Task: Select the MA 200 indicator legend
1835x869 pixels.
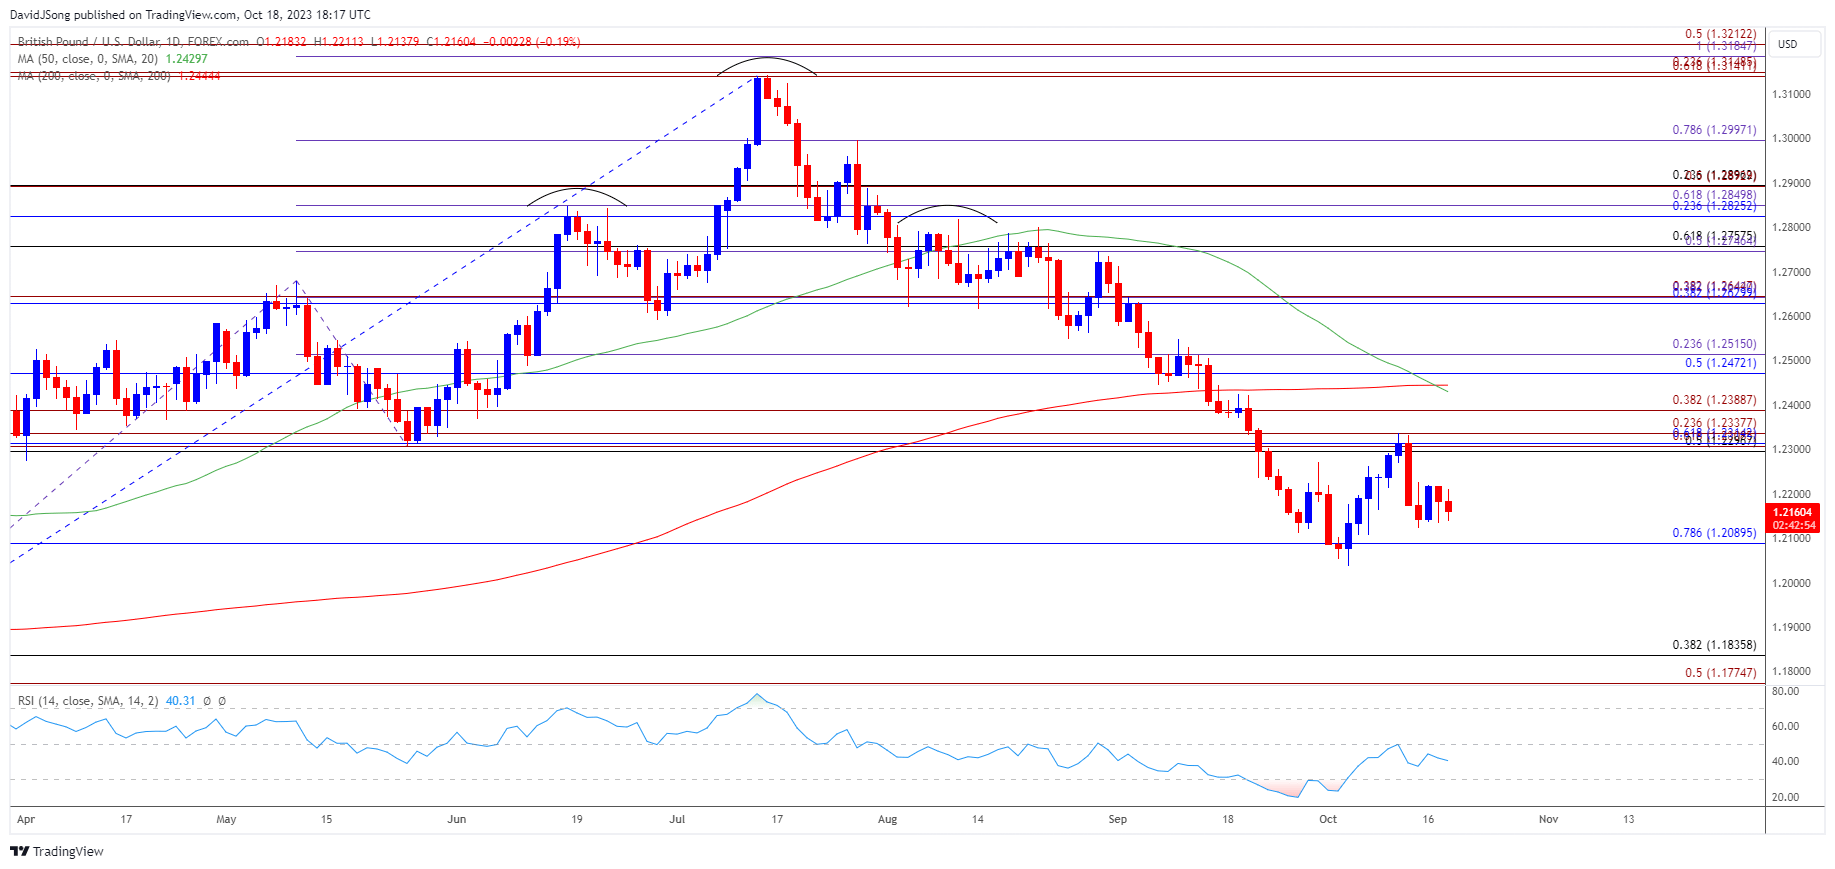Action: click(94, 76)
